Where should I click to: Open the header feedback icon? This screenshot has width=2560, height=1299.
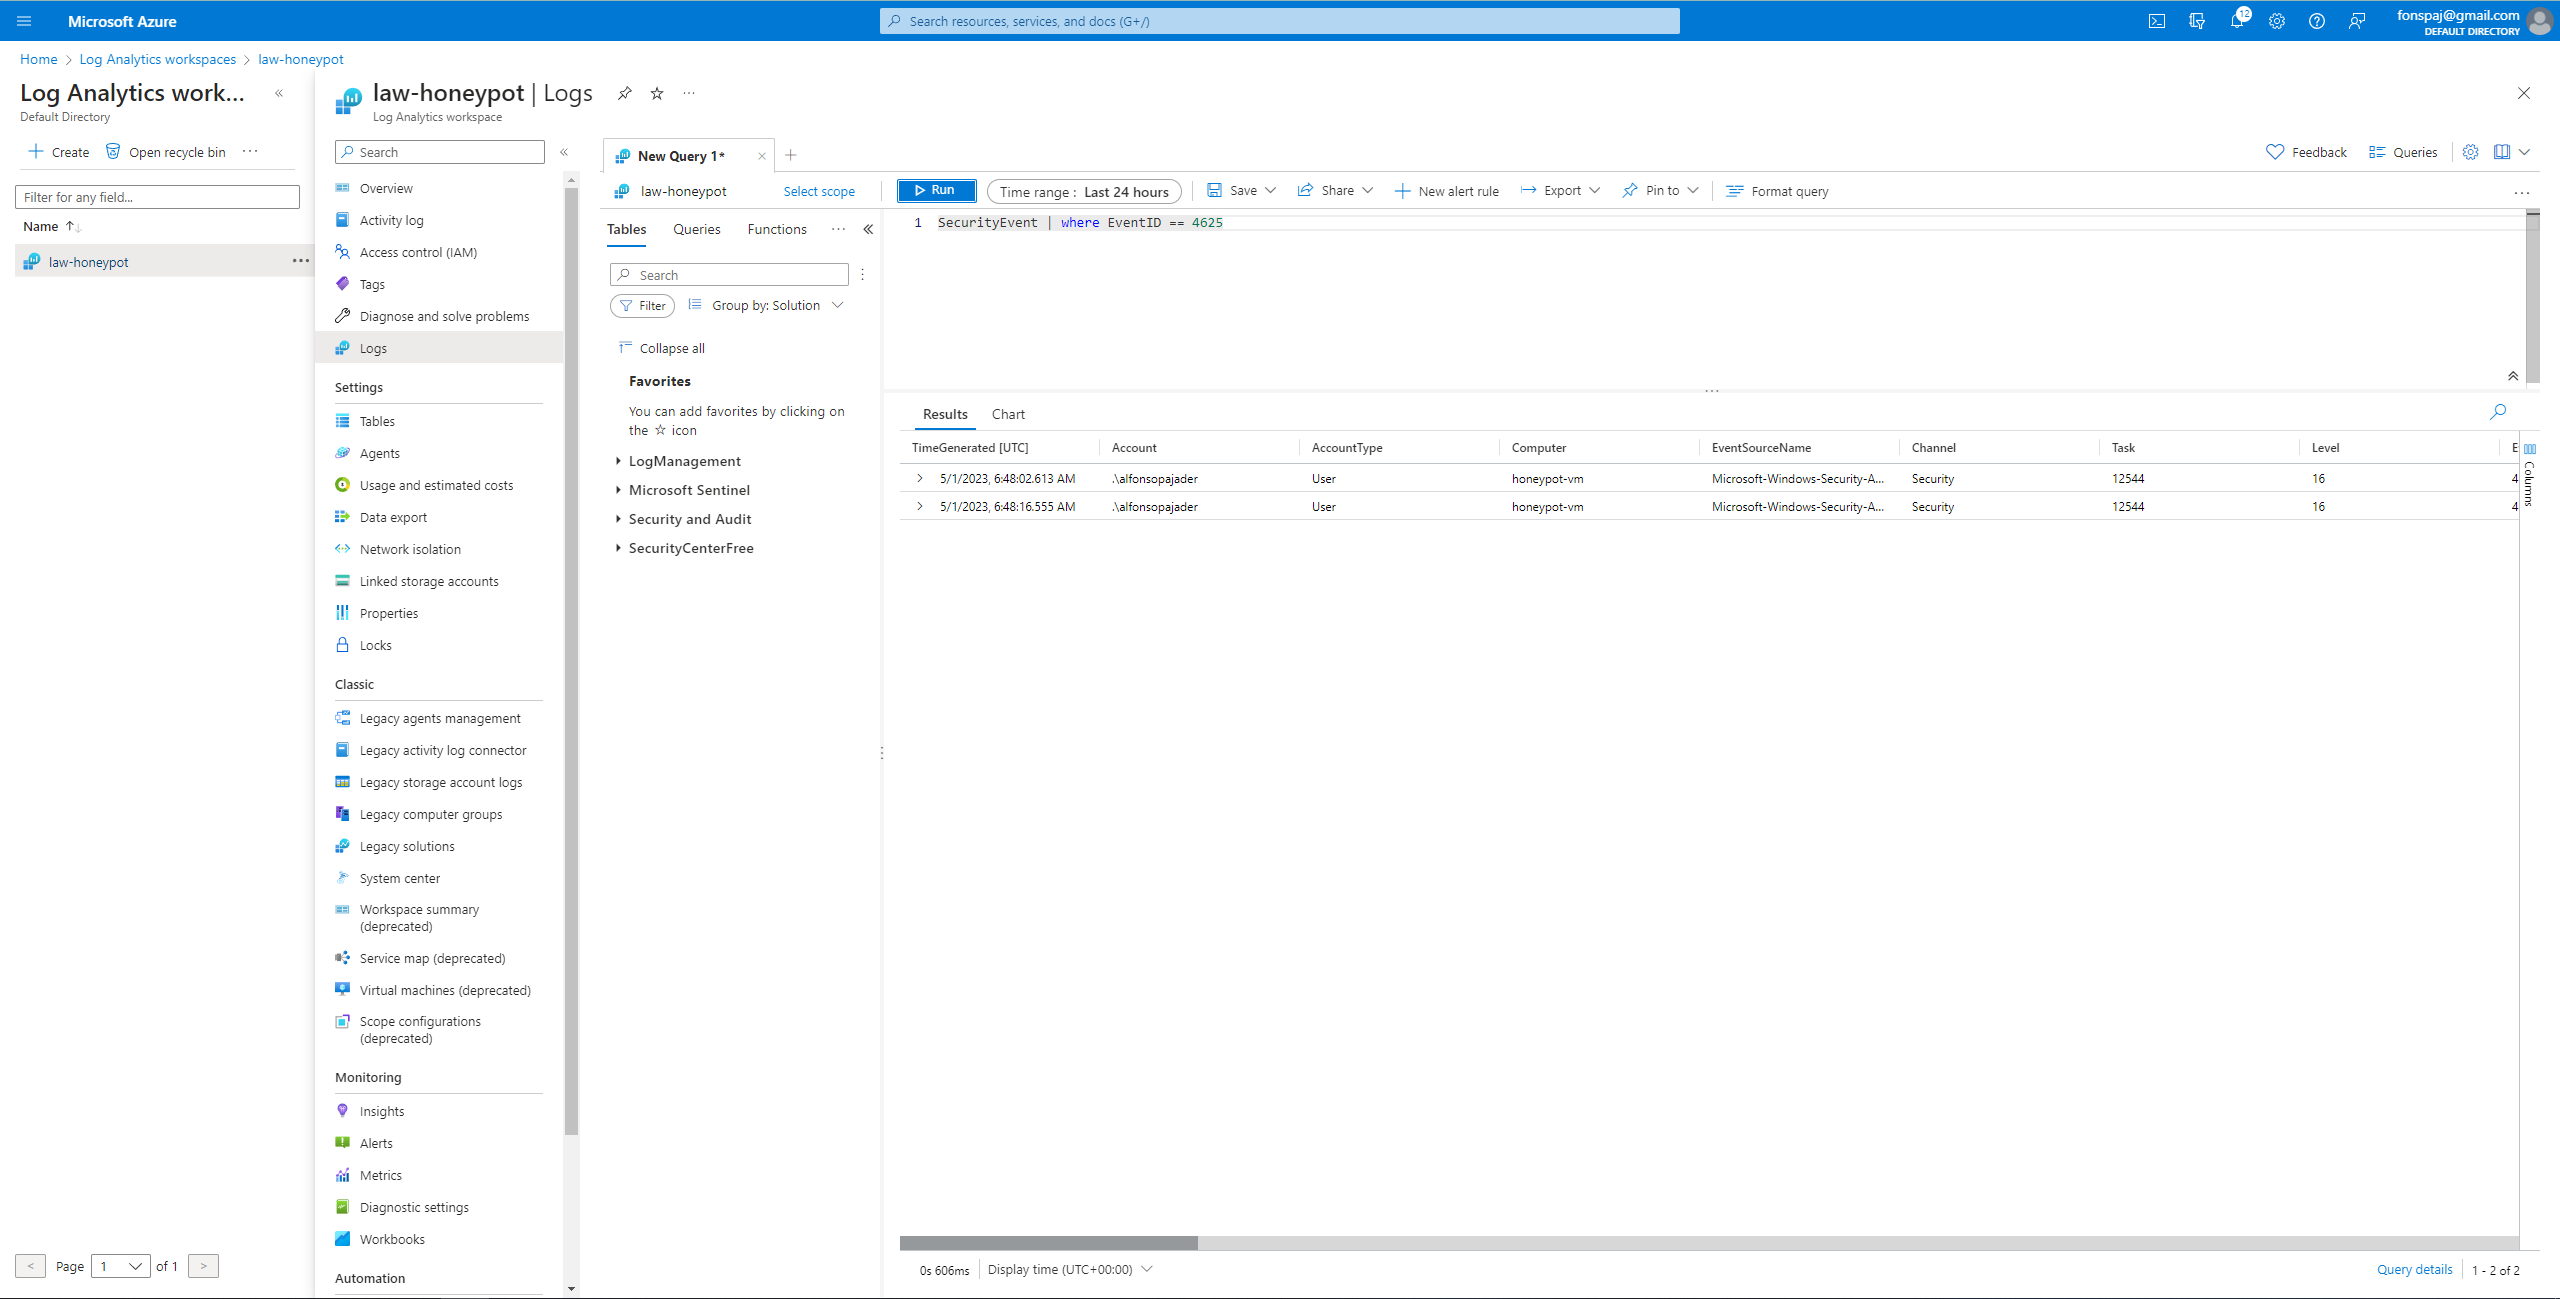click(2357, 21)
